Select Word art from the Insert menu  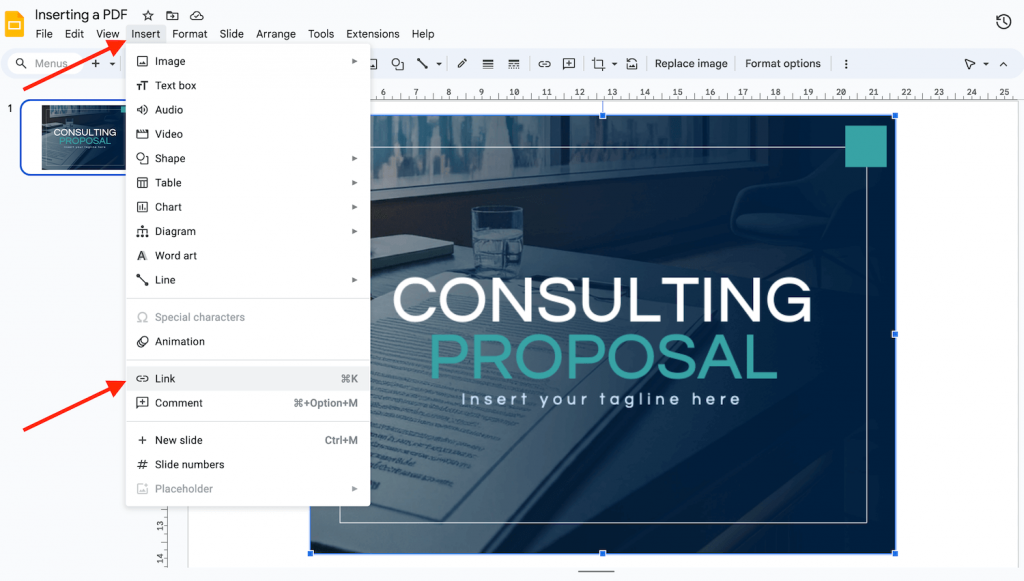[176, 255]
